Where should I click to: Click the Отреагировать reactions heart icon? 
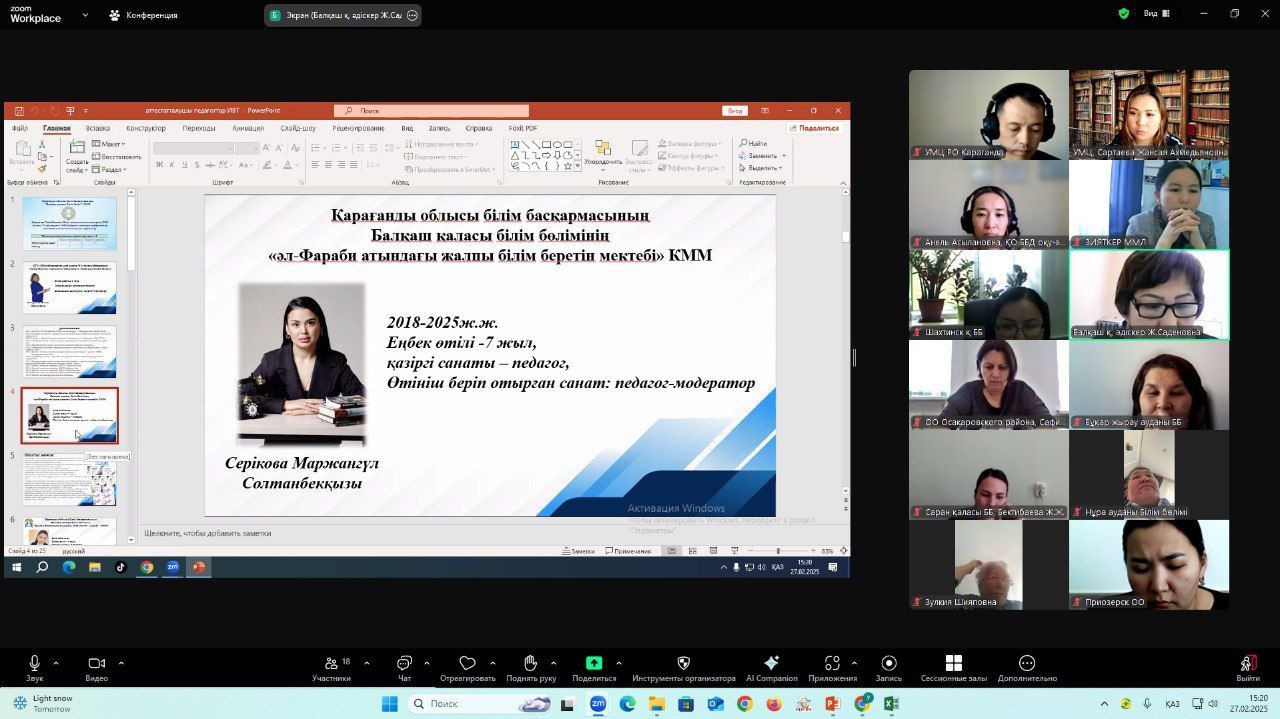[x=467, y=663]
